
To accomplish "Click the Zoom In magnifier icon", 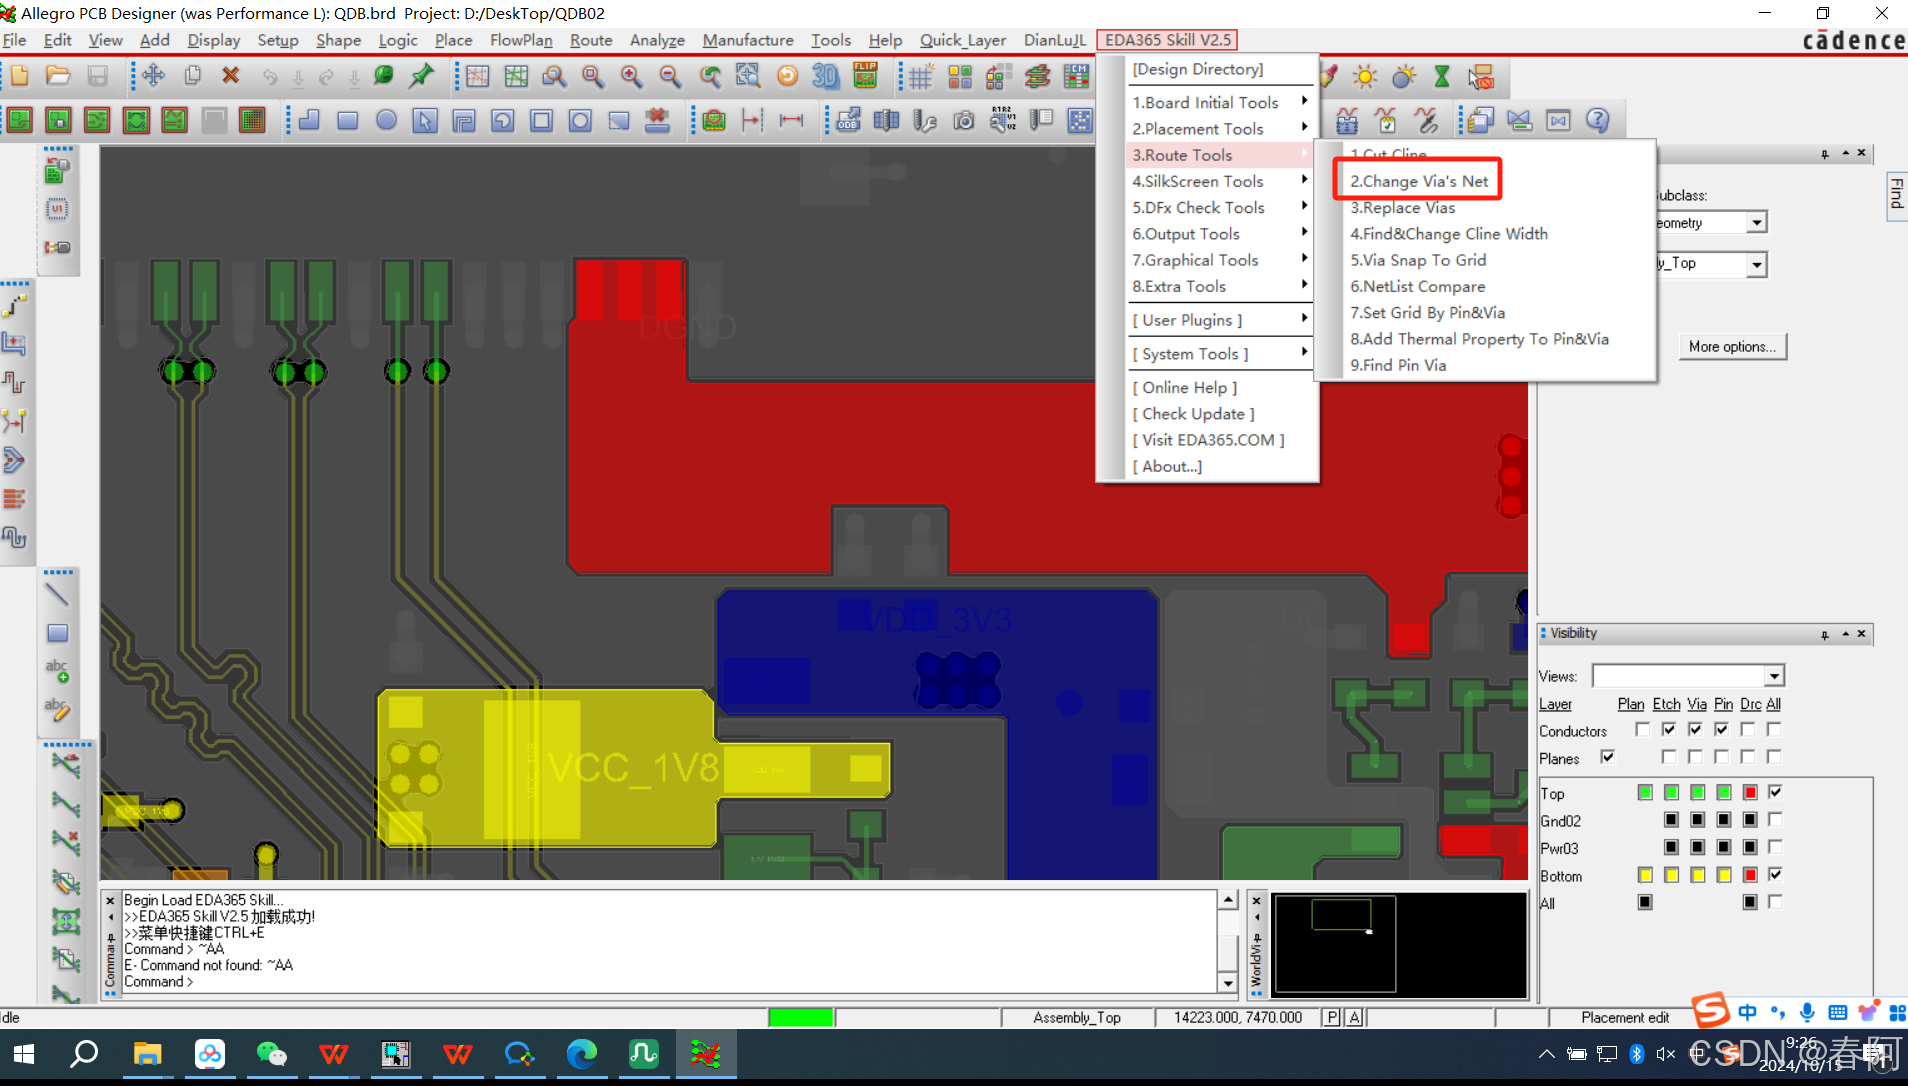I will [631, 76].
